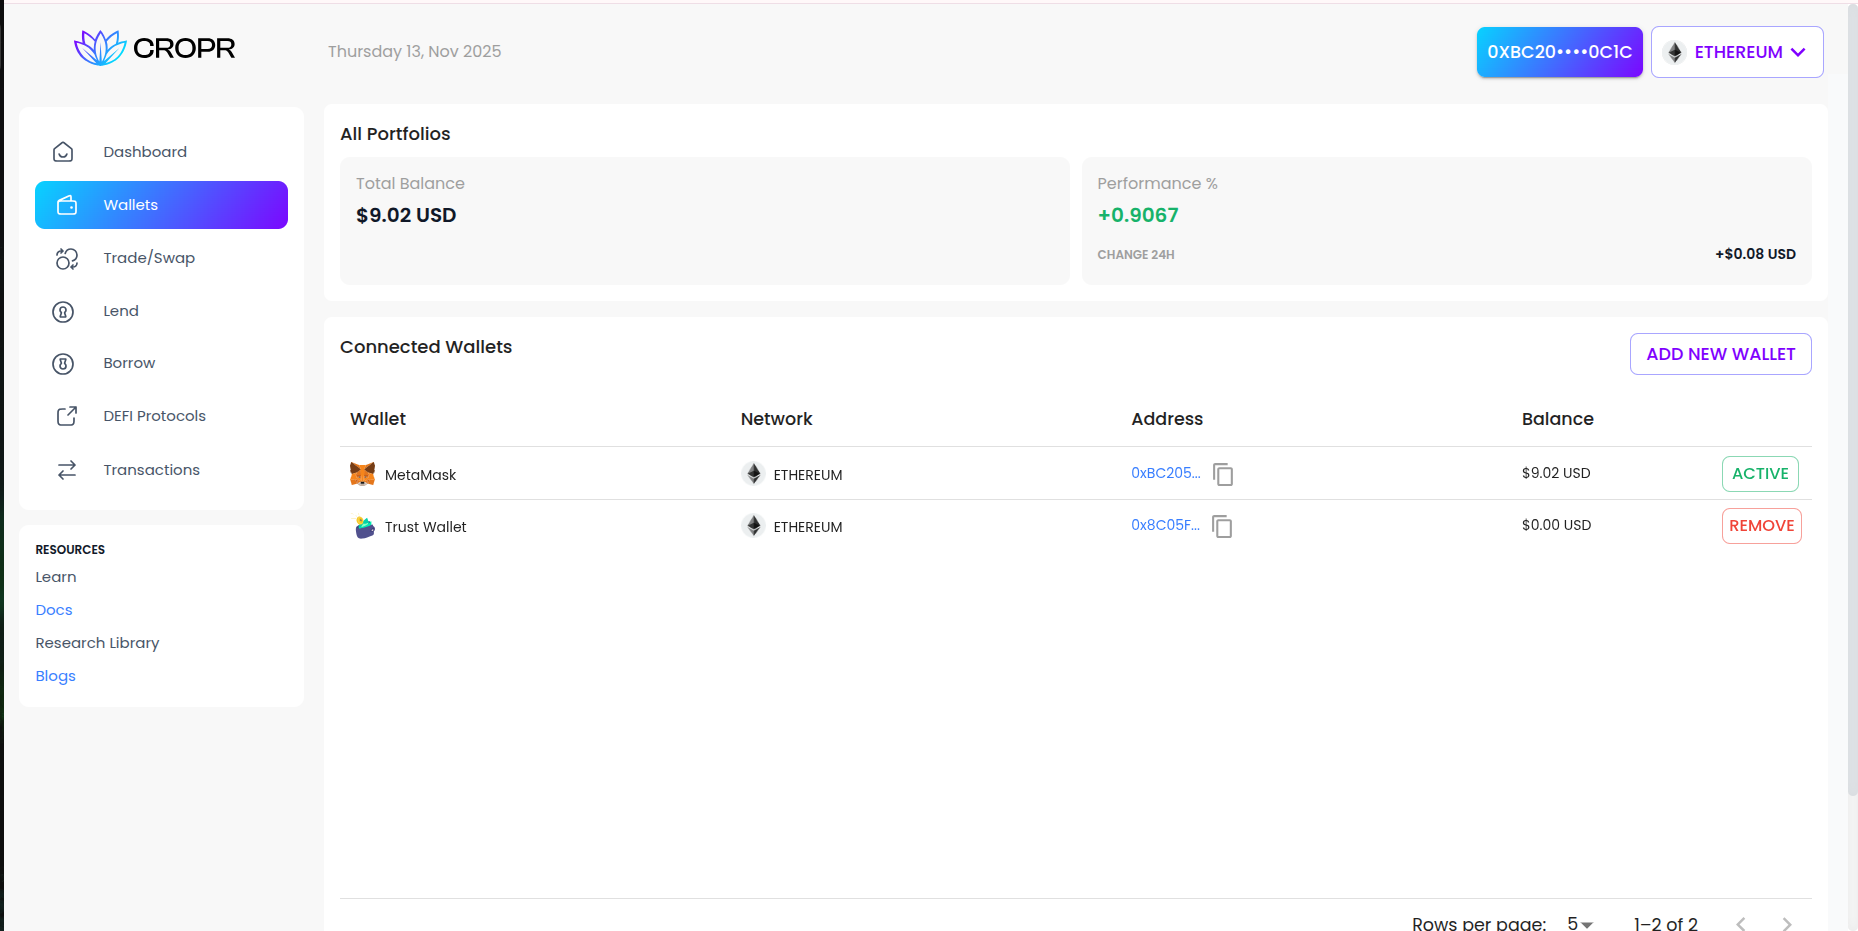Click the Trade/Swap sidebar icon
1858x931 pixels.
(66, 259)
